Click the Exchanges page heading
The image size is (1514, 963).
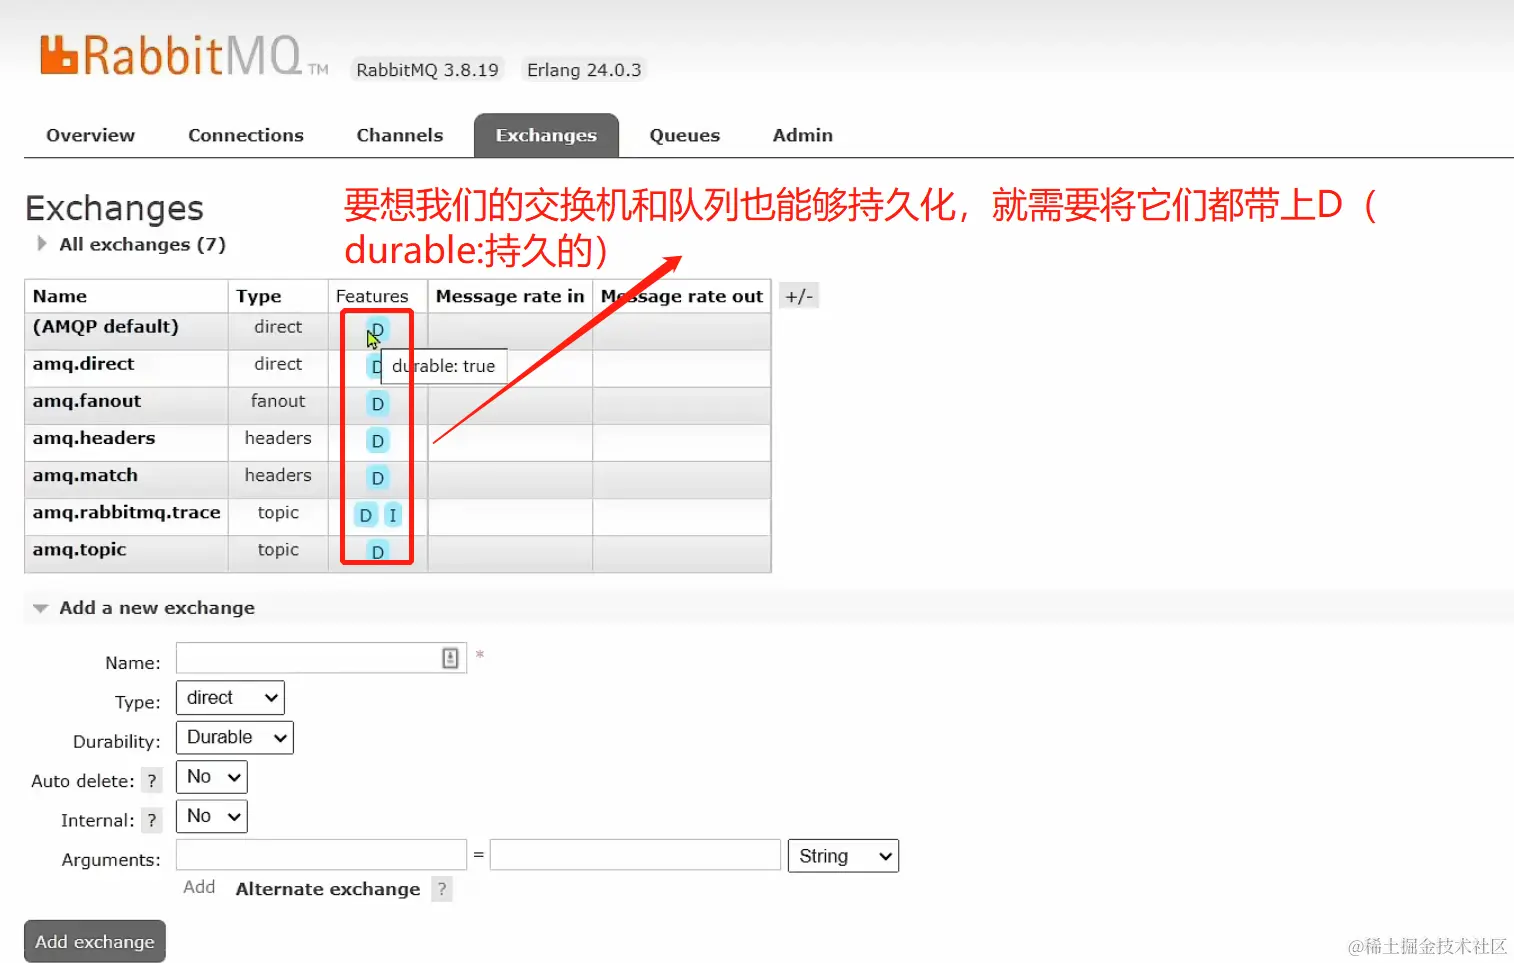pos(114,208)
